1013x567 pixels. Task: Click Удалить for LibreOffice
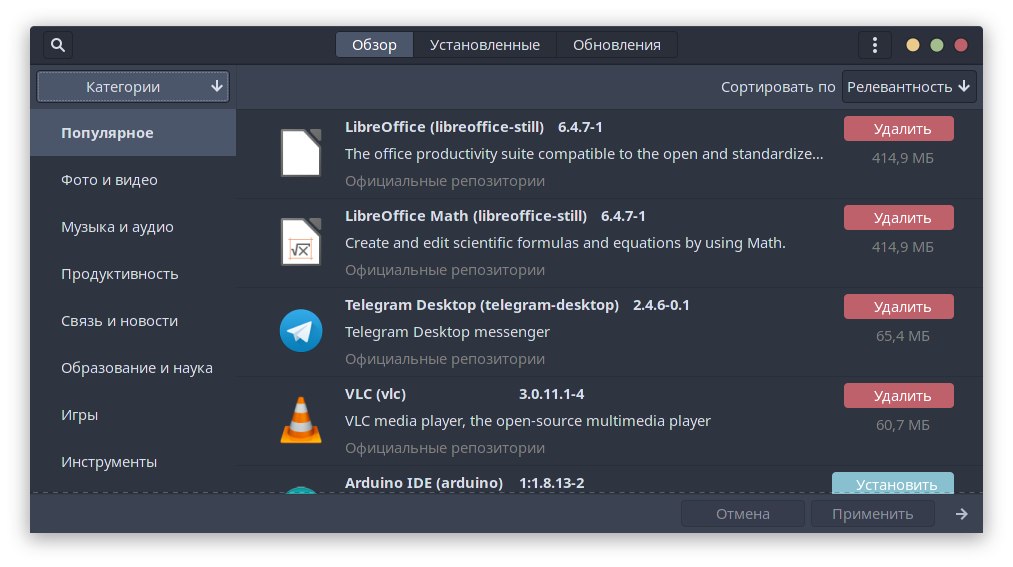tap(899, 129)
